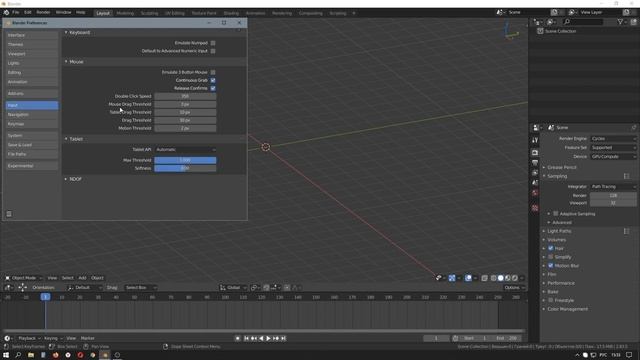The image size is (640, 360).
Task: Select solid viewport shading mode
Action: click(500, 278)
